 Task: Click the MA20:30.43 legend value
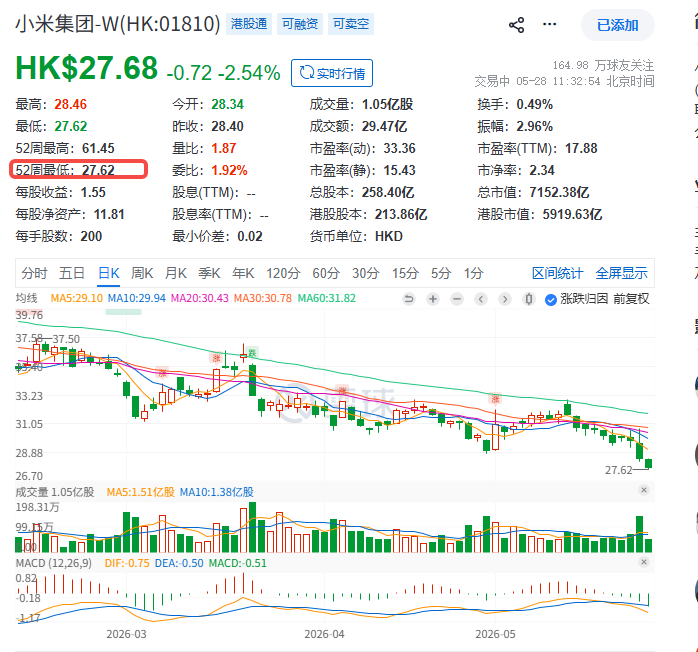[x=200, y=298]
